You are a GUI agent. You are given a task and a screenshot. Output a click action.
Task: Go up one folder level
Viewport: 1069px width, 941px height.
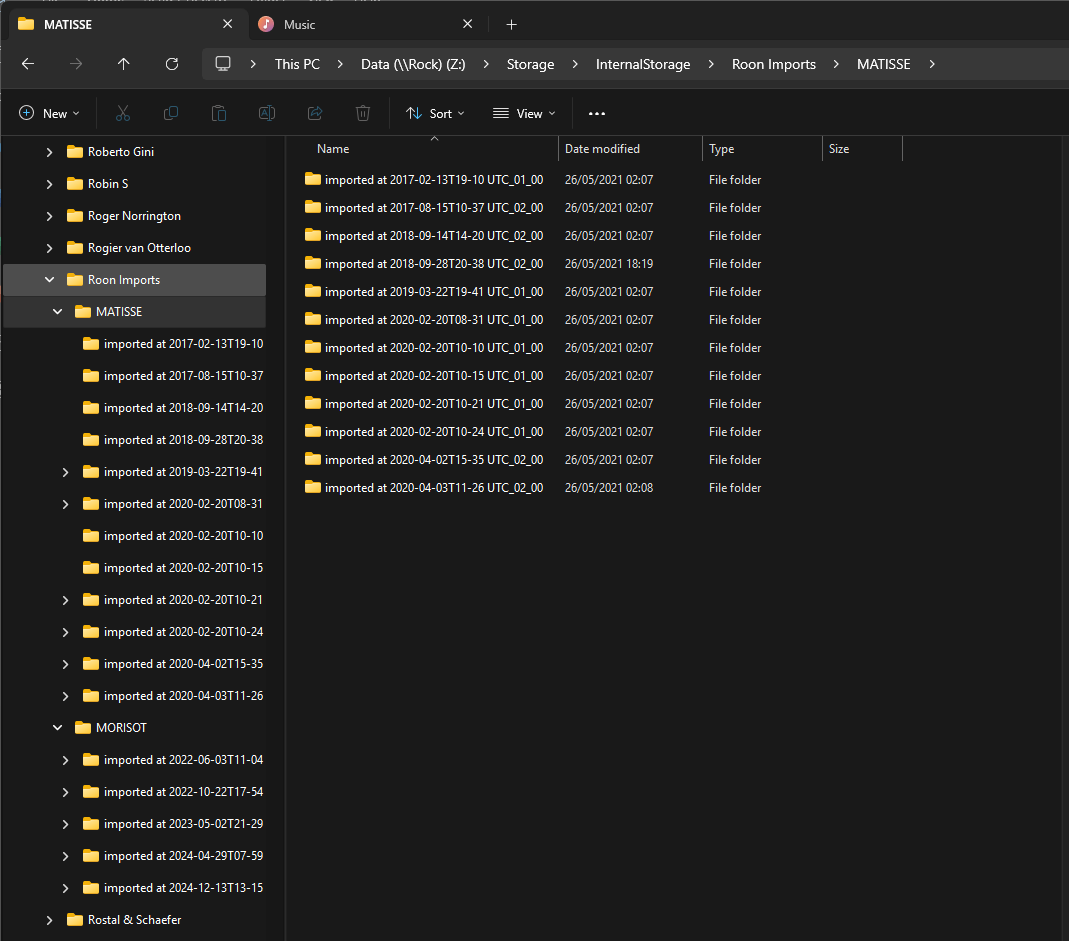click(x=123, y=64)
